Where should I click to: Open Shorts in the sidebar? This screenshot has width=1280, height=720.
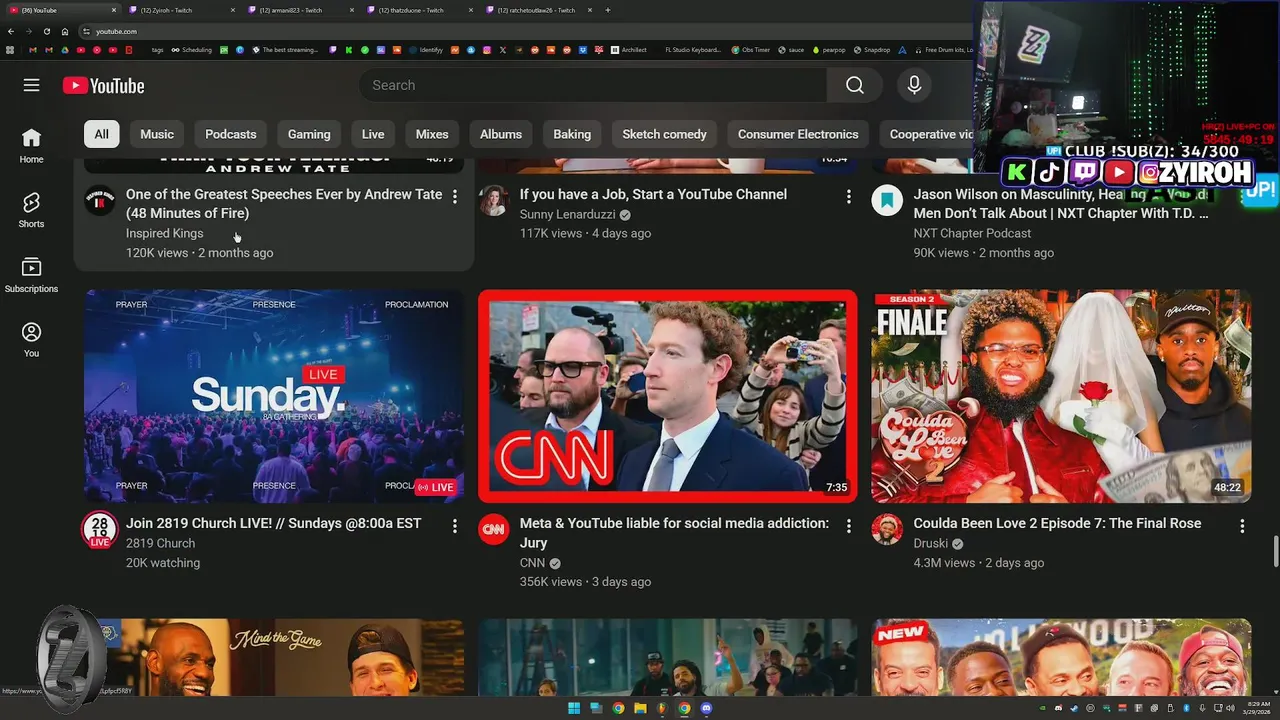pos(32,210)
